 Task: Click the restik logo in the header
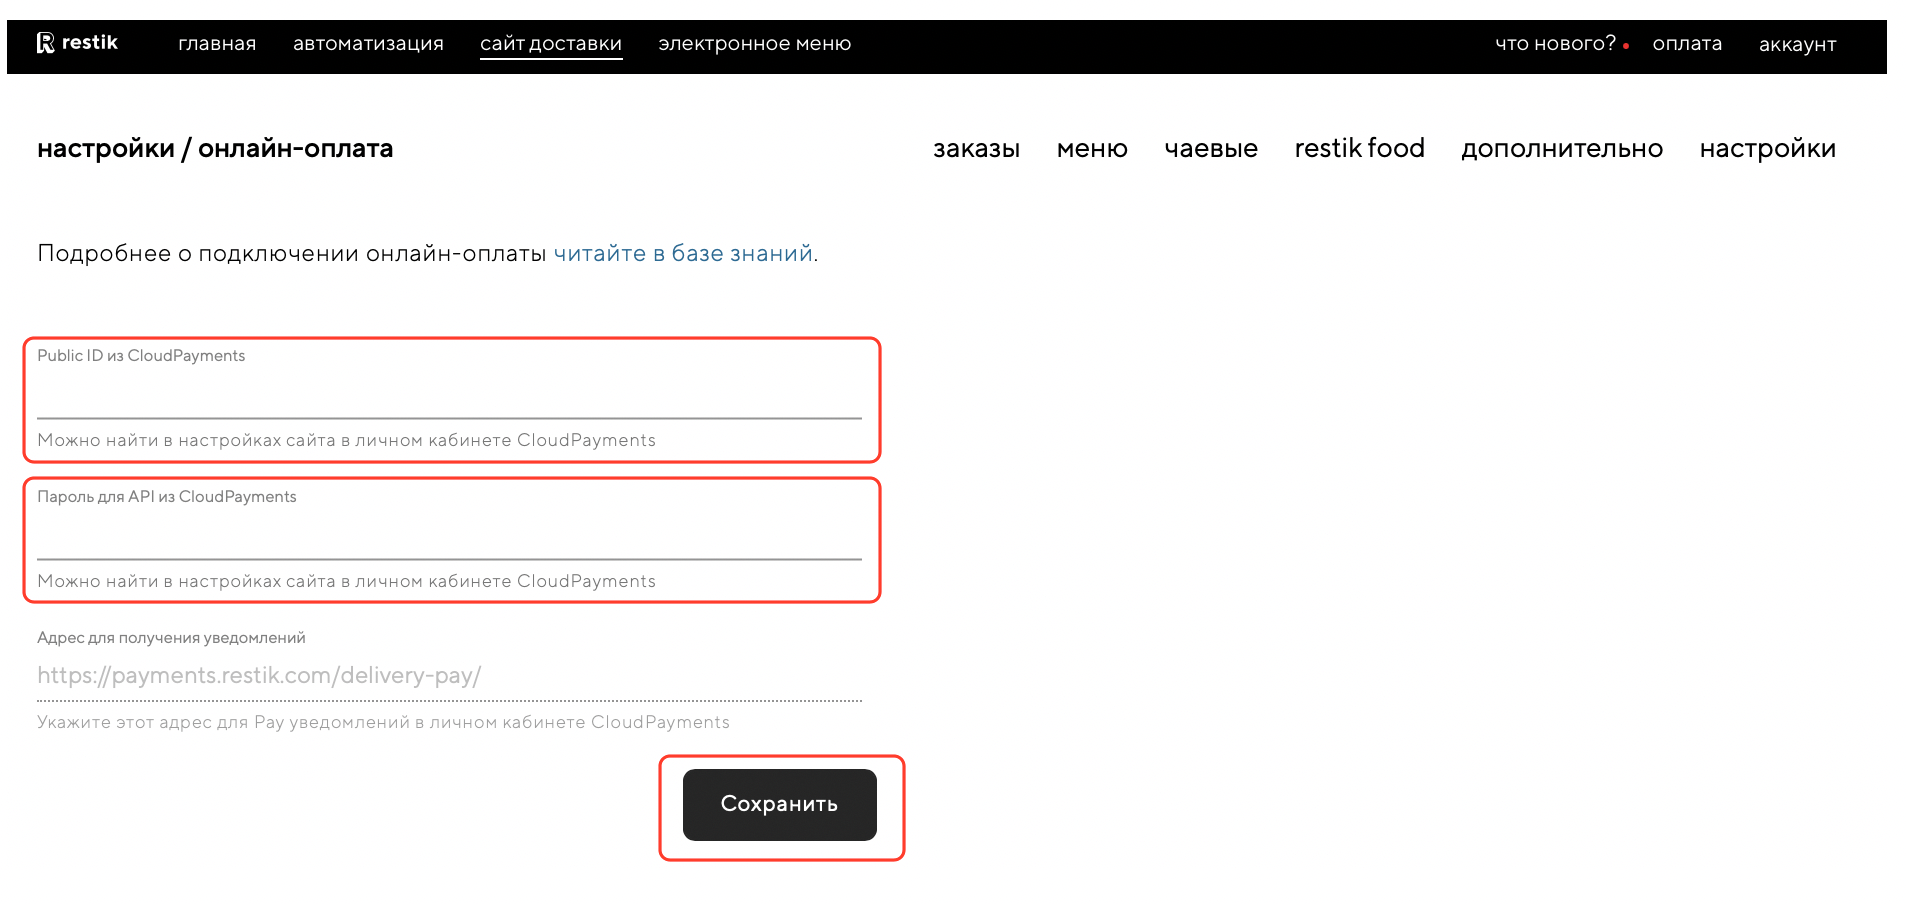[x=77, y=43]
